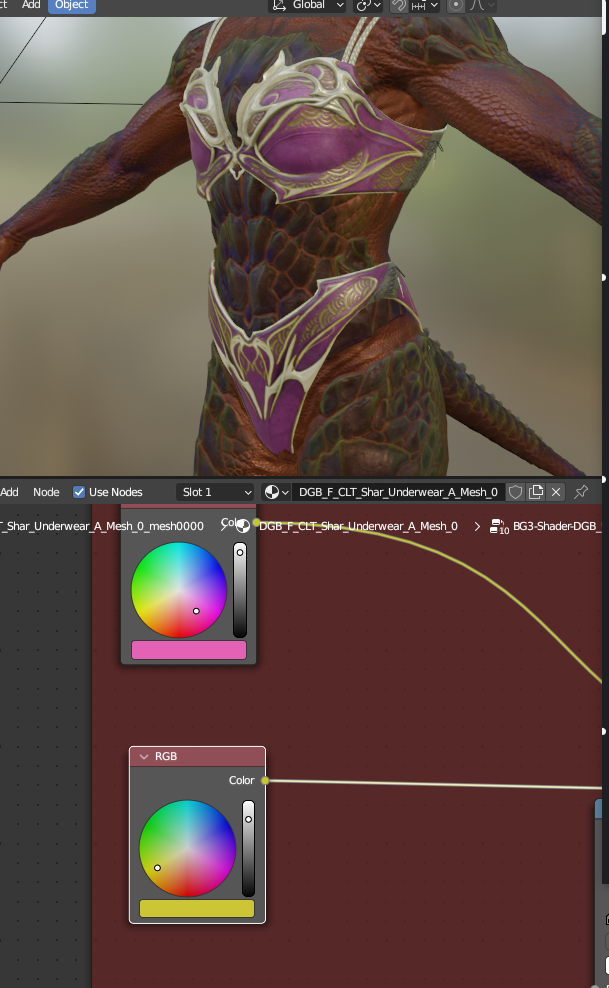
Task: Open the Object menu in the viewport header
Action: (72, 5)
